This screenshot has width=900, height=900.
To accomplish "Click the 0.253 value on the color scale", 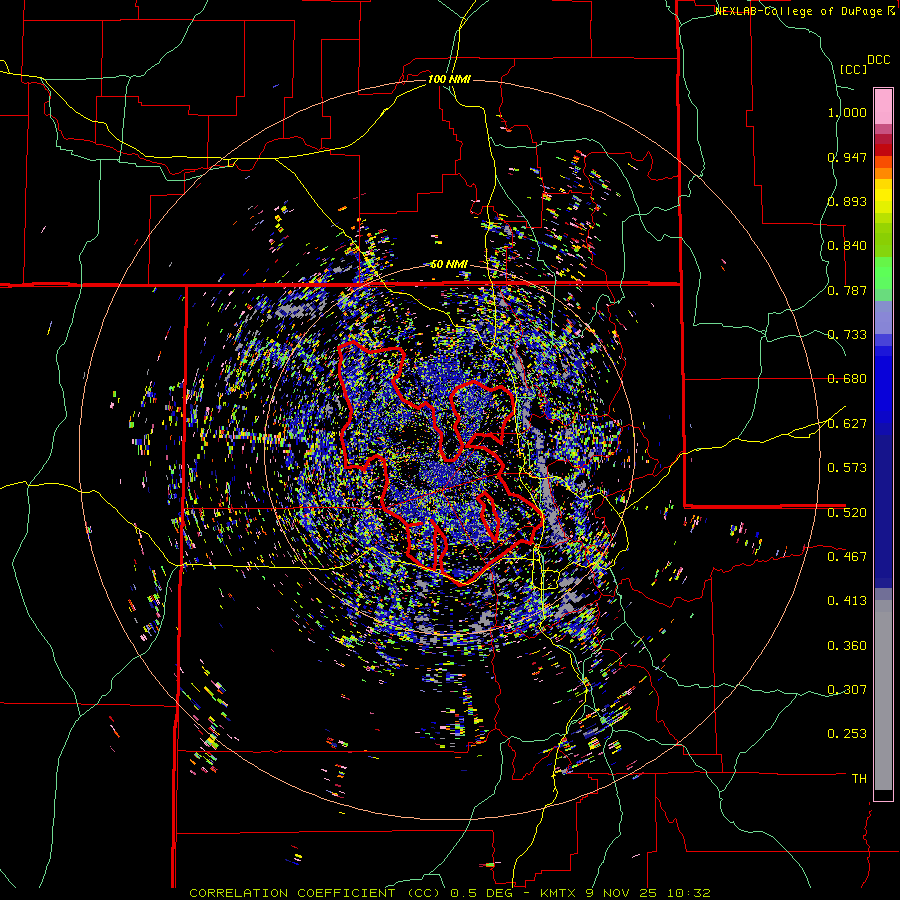I will [x=847, y=734].
